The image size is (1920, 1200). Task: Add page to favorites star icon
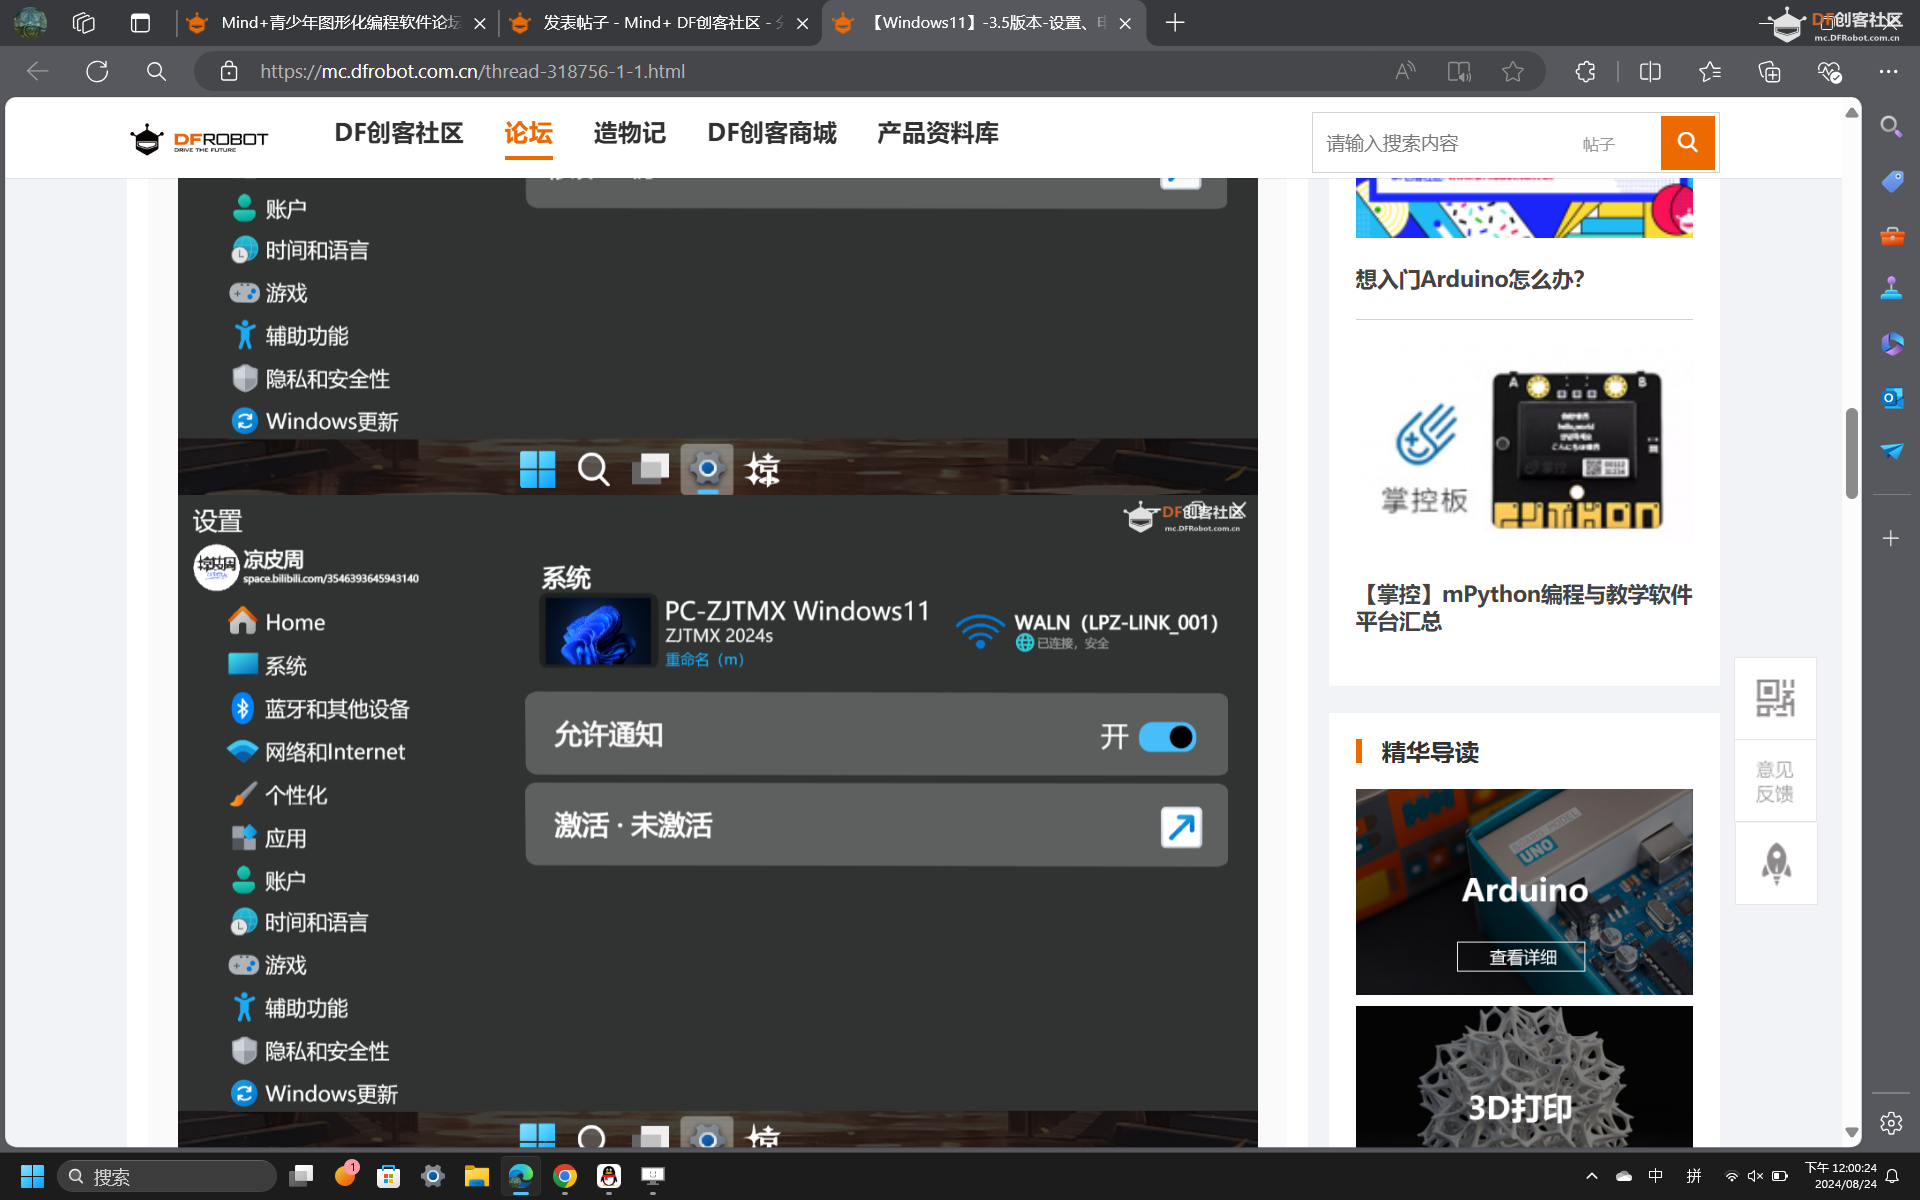[1513, 71]
